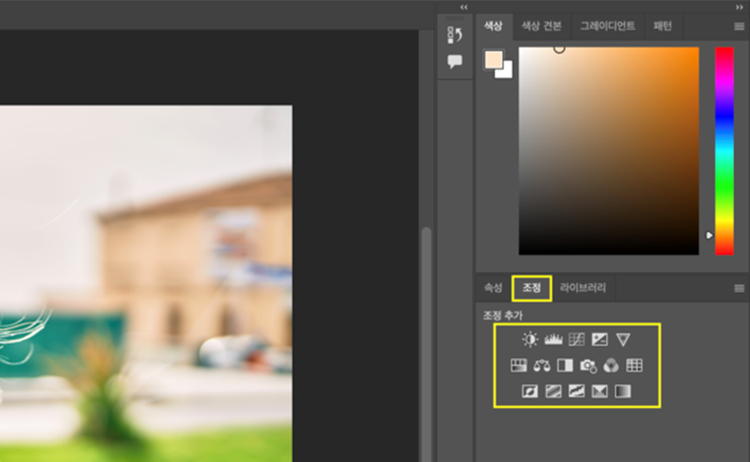Open the History panel icon
This screenshot has width=750, height=462.
(454, 35)
